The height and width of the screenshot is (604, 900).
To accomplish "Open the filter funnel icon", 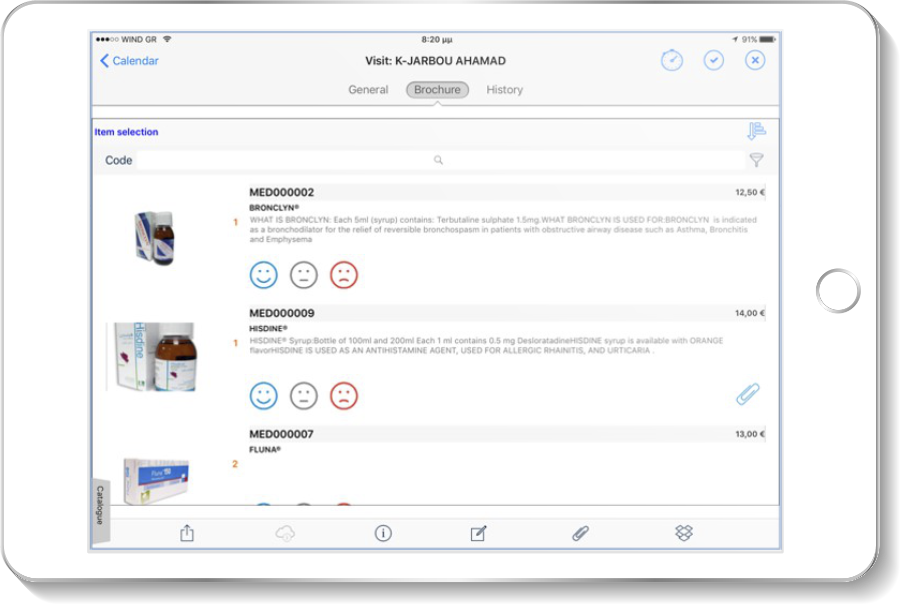I will point(757,160).
